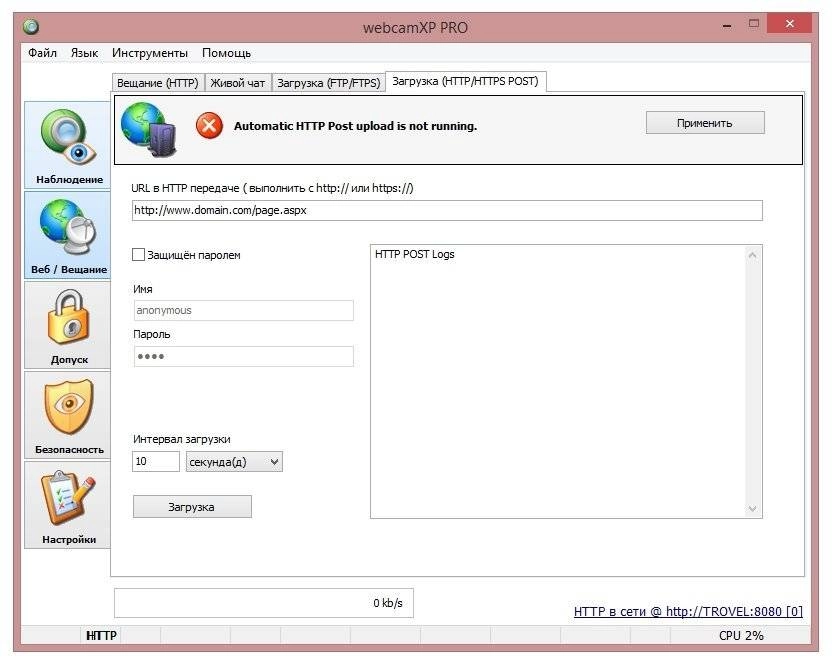Open the Файл menu

(x=42, y=53)
